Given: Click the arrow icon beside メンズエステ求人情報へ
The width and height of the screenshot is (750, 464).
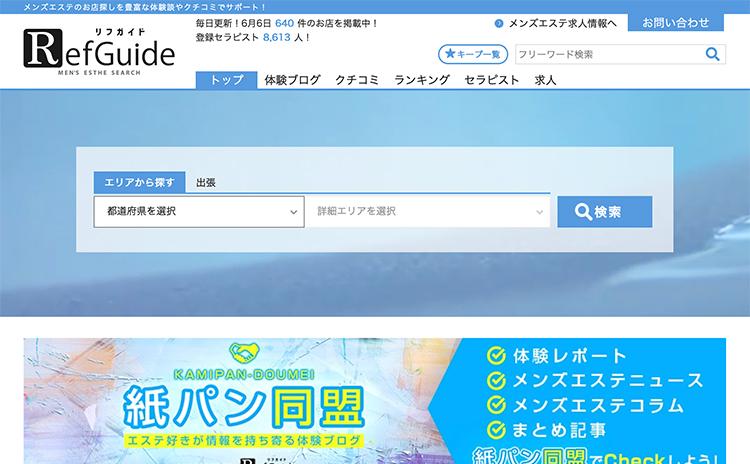Looking at the screenshot, I should [x=499, y=23].
